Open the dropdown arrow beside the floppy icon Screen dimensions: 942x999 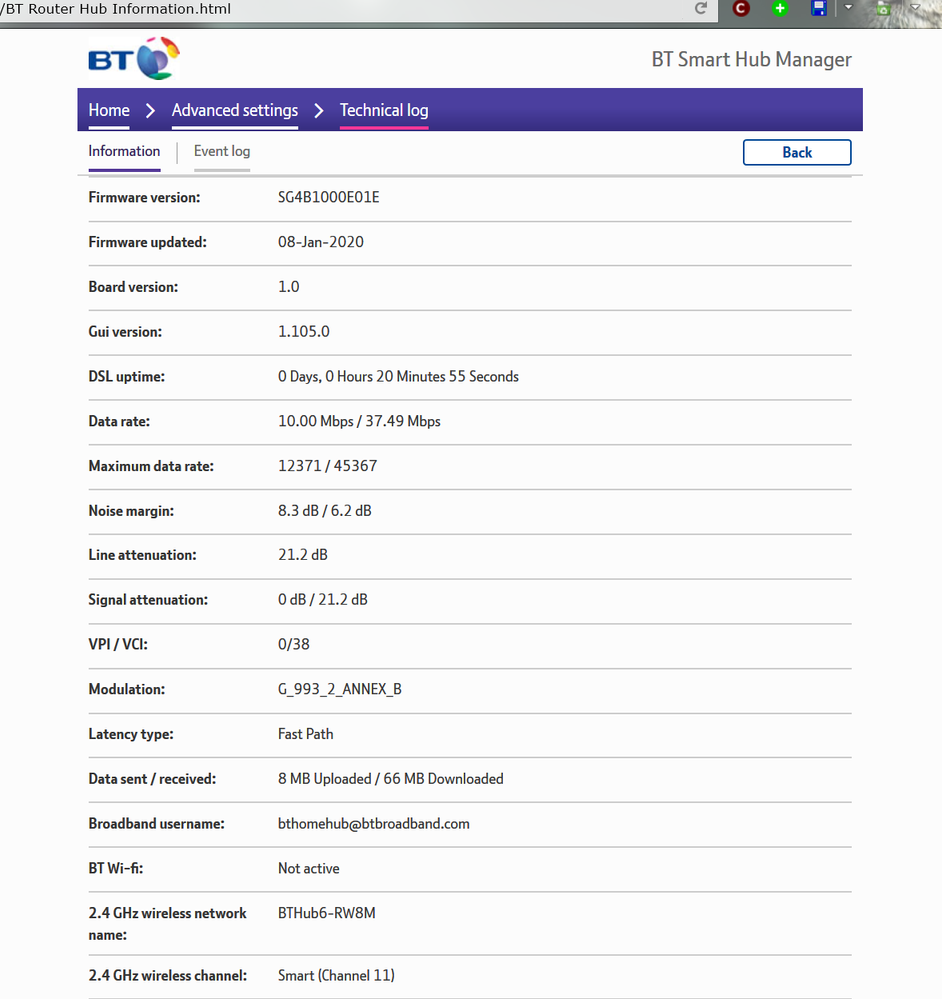(848, 8)
